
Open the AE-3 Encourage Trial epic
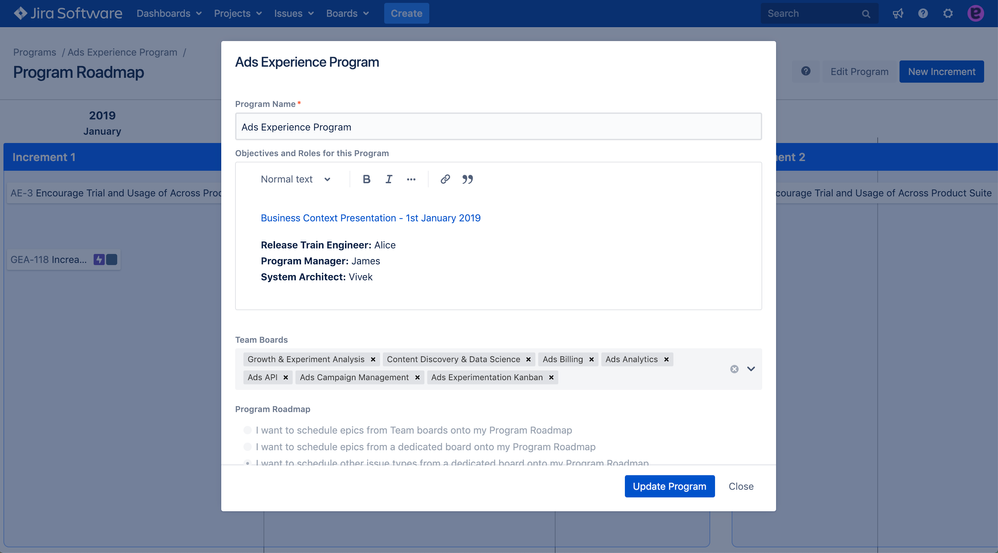(115, 193)
